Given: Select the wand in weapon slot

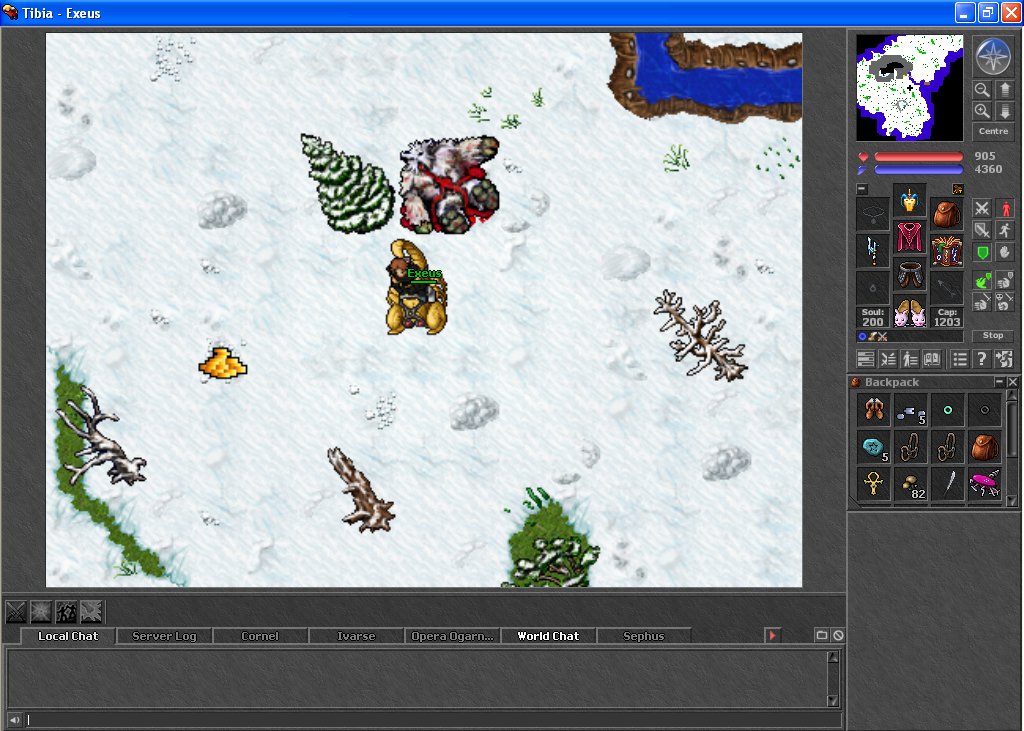Looking at the screenshot, I should tap(872, 251).
